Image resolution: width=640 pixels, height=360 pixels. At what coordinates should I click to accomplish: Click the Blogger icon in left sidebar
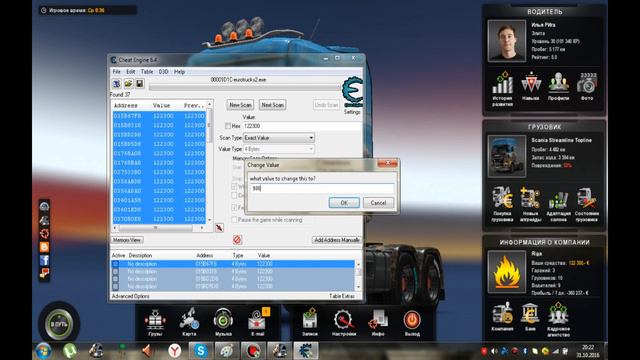[x=44, y=247]
